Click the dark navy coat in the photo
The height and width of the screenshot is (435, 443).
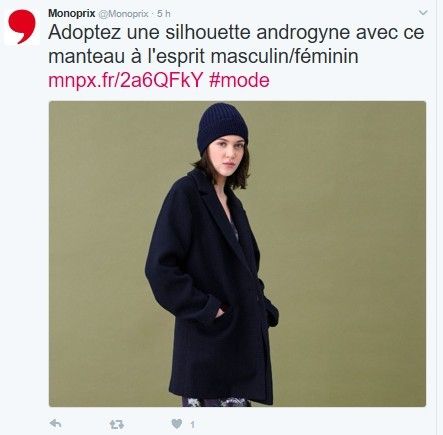click(x=210, y=287)
